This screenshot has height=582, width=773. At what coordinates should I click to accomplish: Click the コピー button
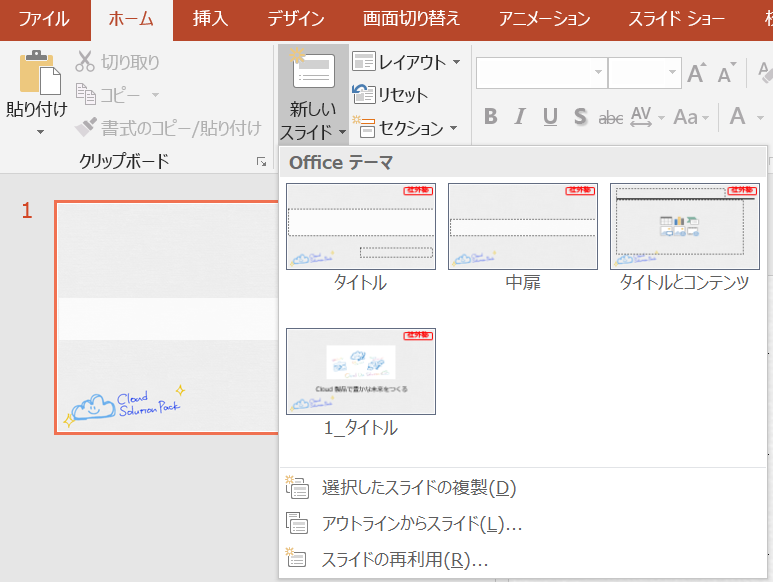coord(108,95)
